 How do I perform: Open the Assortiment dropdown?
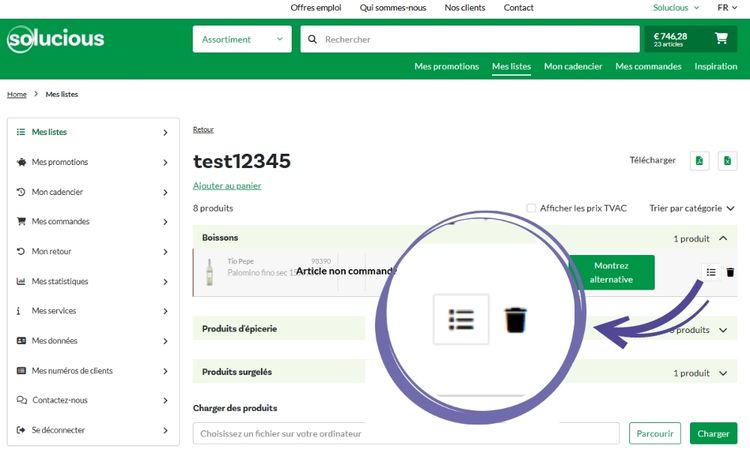coord(243,40)
